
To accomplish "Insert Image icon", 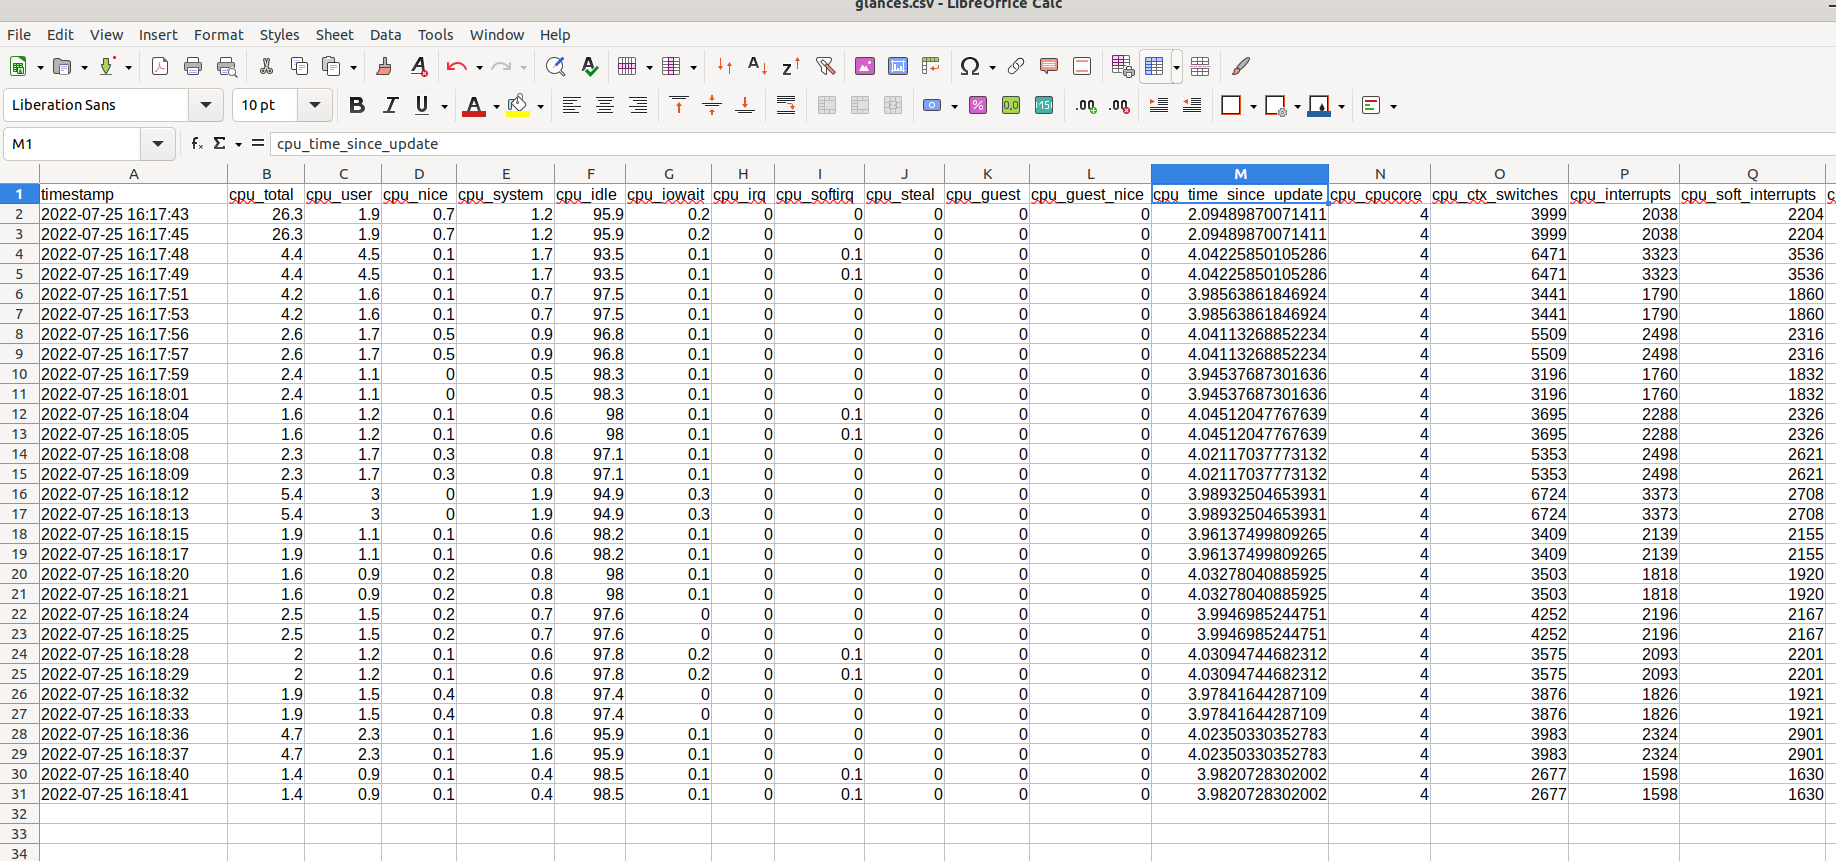I will (x=865, y=67).
